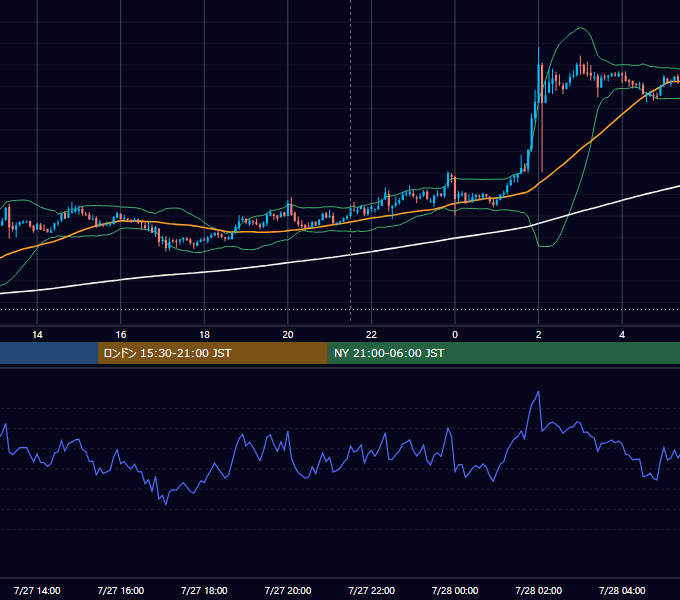Click the 14 hour axis label

[x=37, y=335]
